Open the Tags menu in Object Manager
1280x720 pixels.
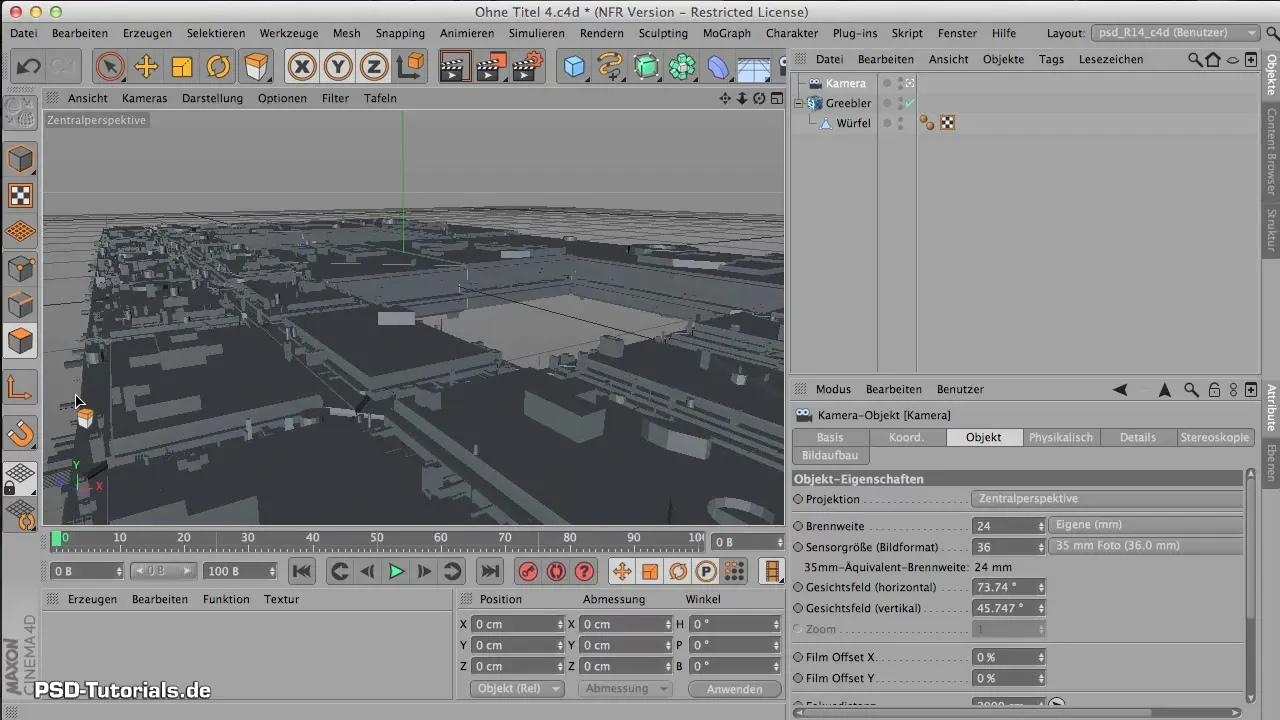(1051, 59)
